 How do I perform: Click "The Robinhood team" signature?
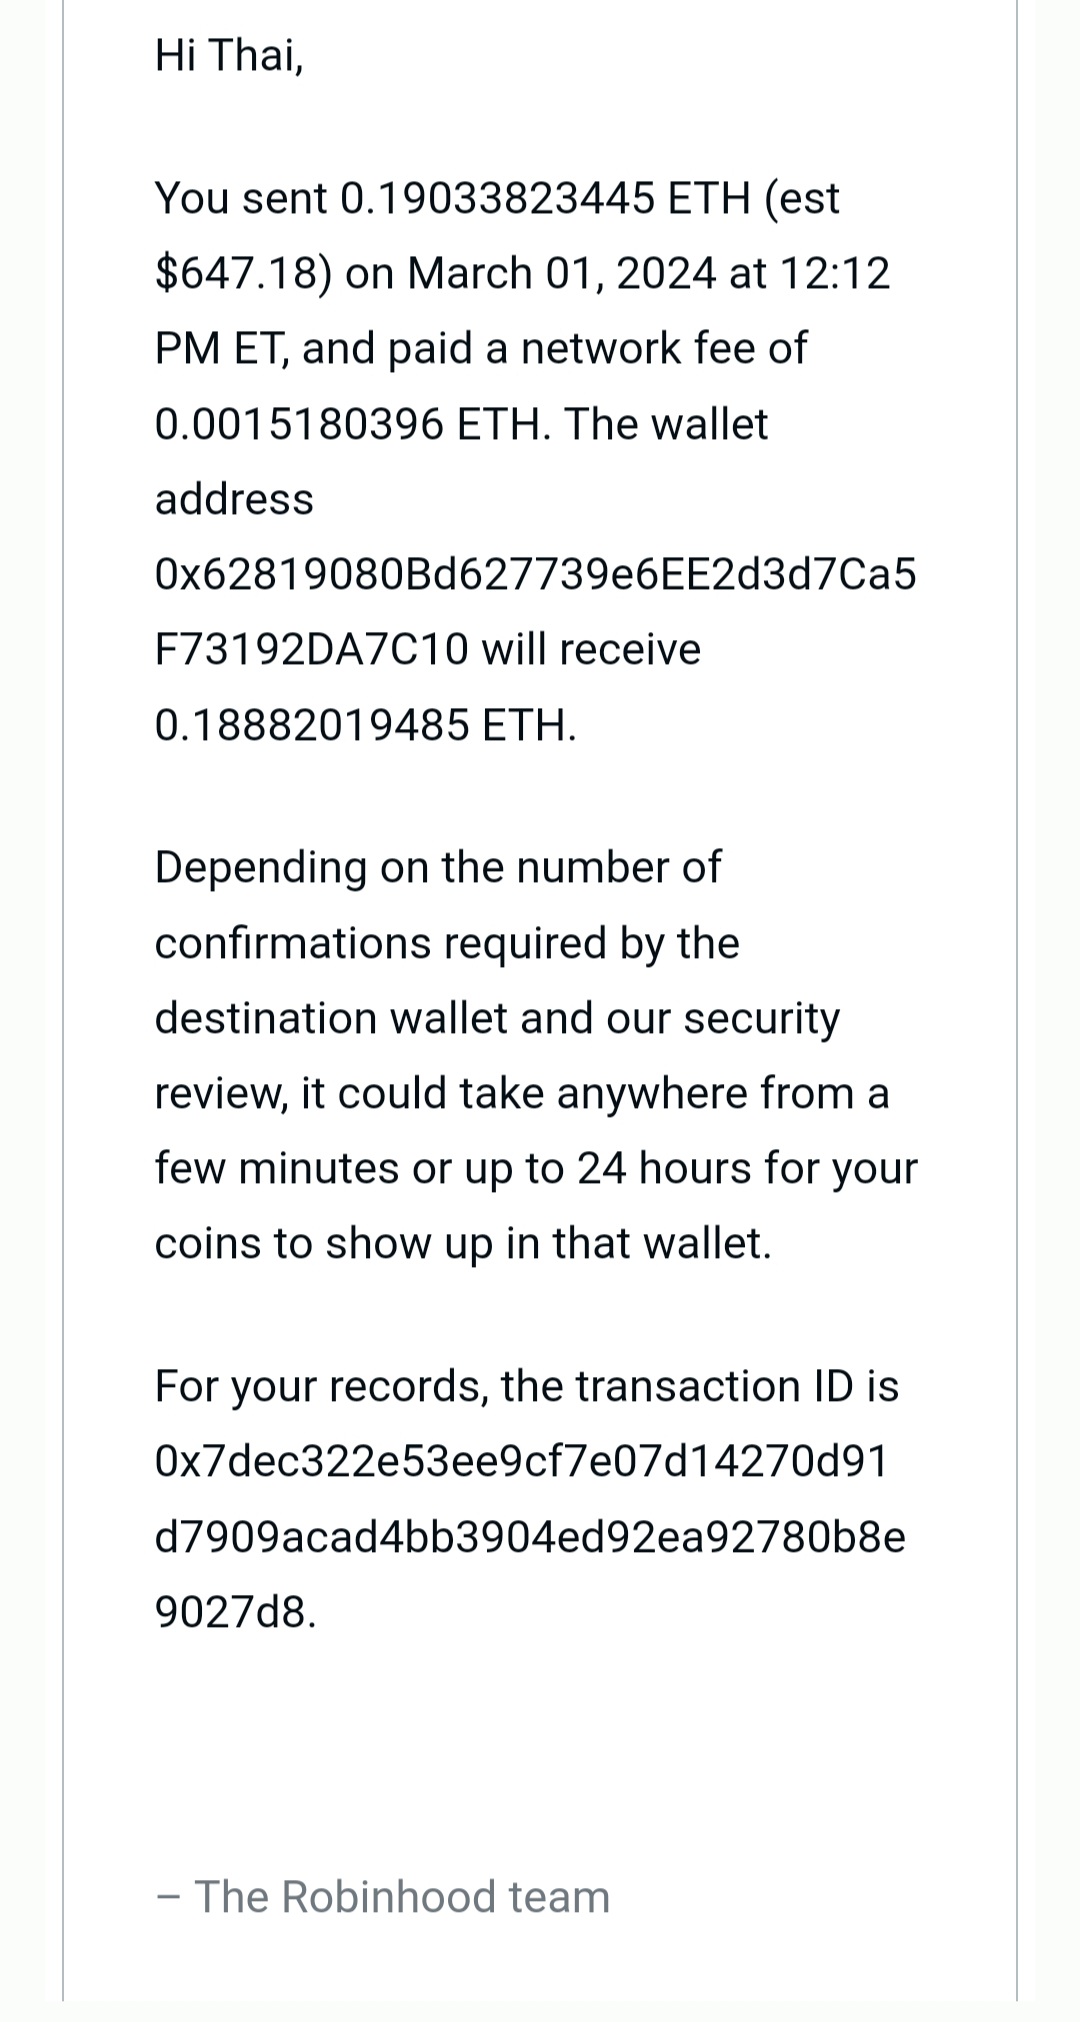[400, 1897]
